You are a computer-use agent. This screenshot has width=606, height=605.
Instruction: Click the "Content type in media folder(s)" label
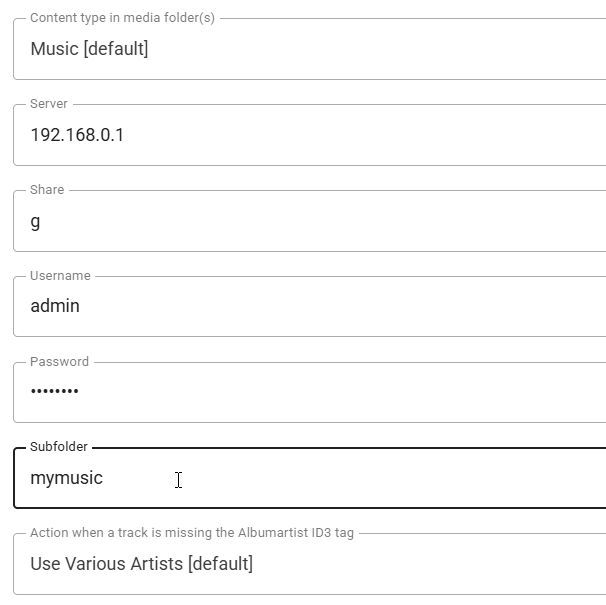(x=122, y=18)
